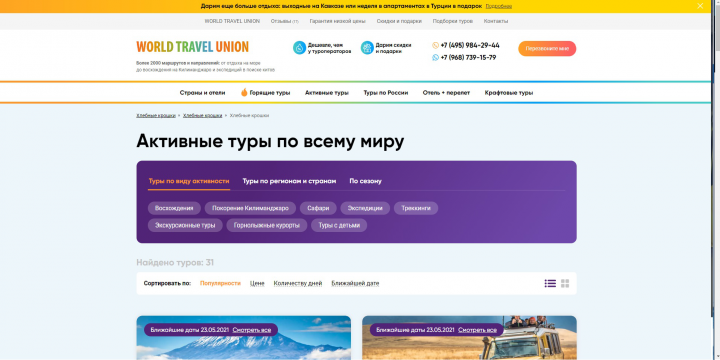
Task: Open Скидки и подарки top link
Action: [399, 21]
